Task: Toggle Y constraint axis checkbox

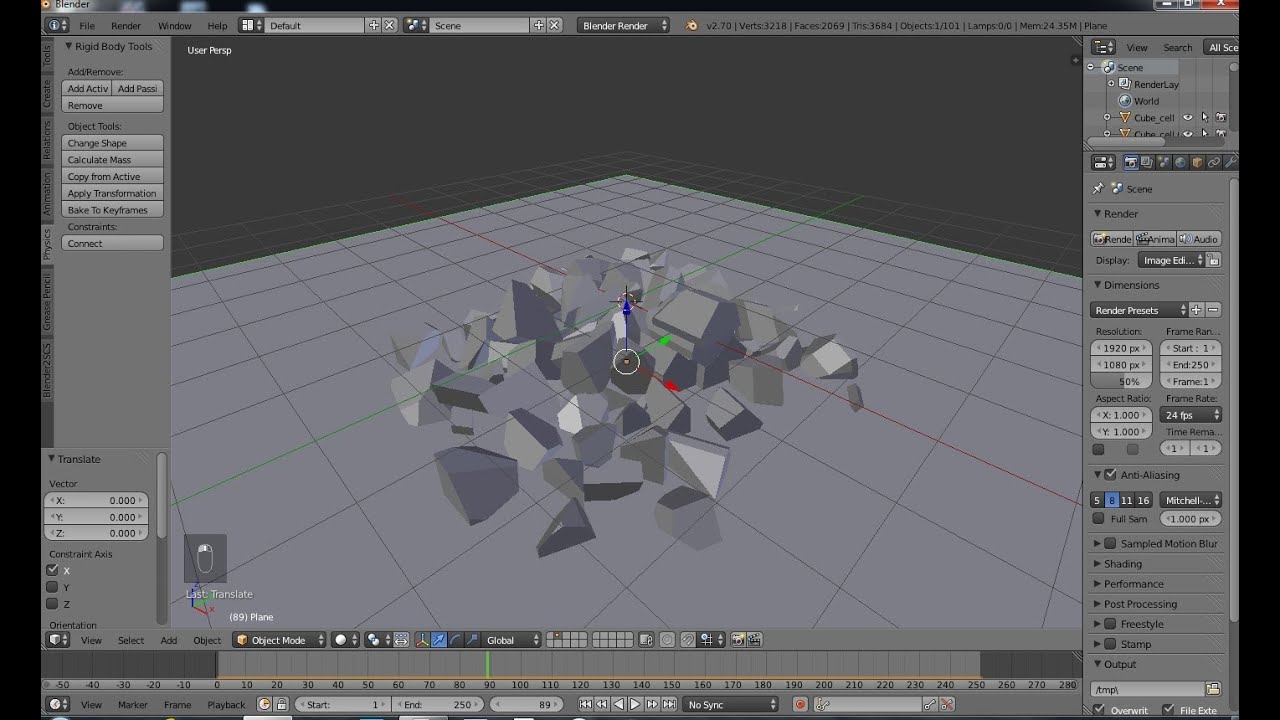Action: pos(52,587)
